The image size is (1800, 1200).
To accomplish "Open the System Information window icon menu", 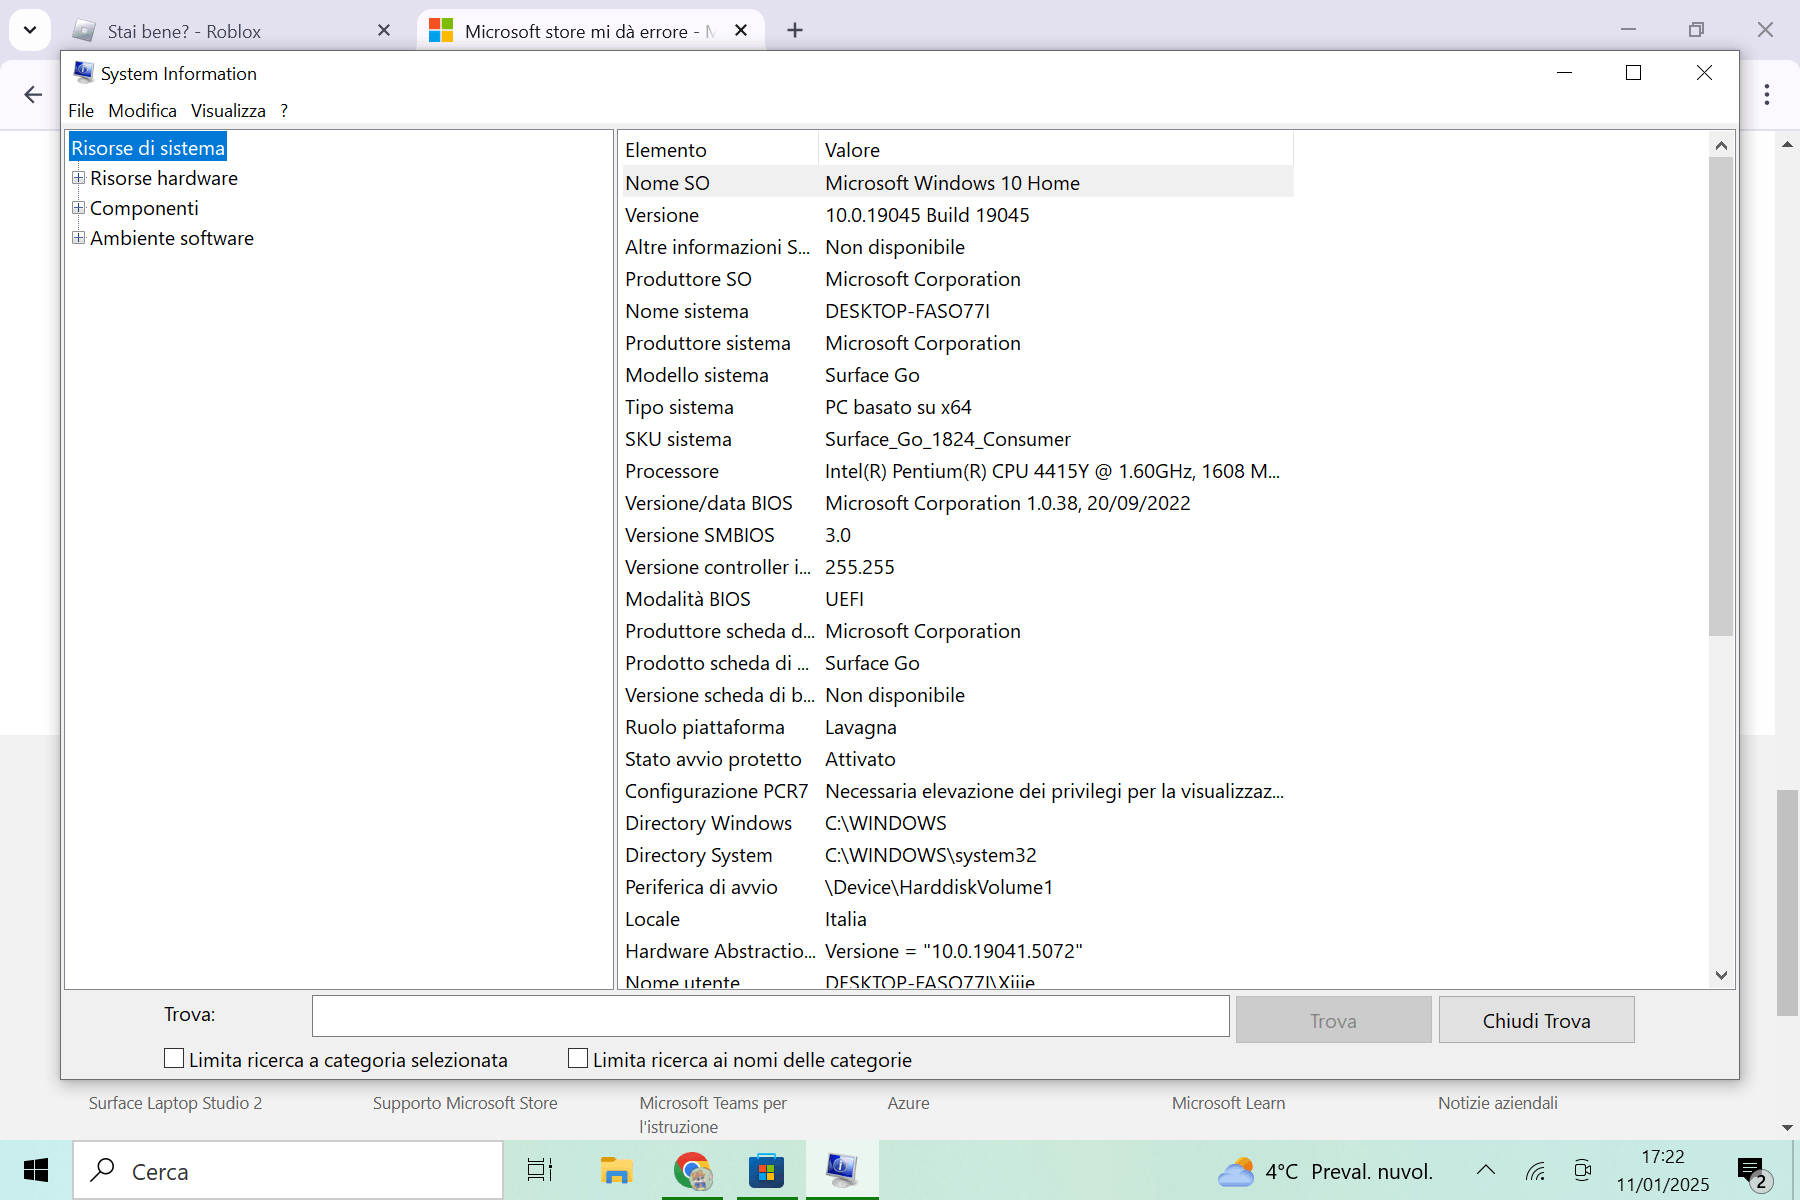I will 84,73.
